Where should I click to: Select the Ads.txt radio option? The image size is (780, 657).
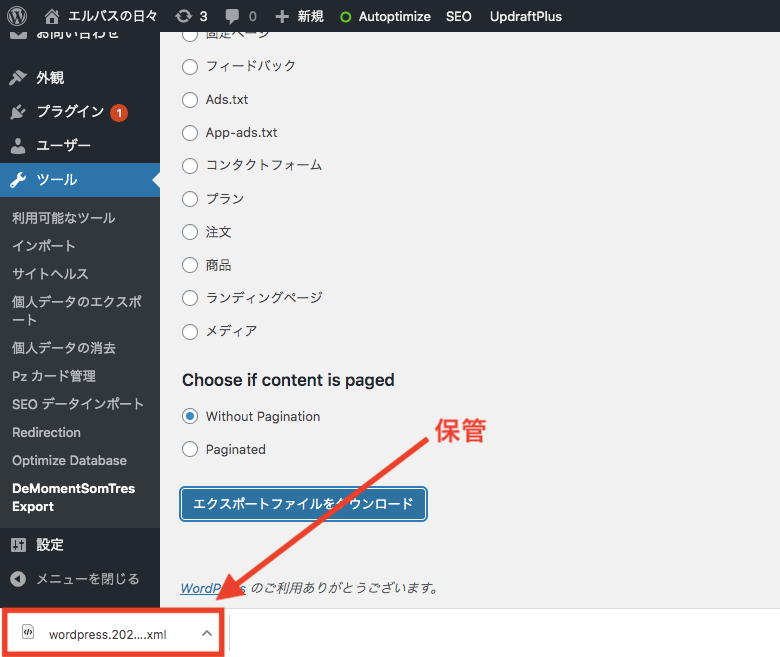pyautogui.click(x=190, y=100)
